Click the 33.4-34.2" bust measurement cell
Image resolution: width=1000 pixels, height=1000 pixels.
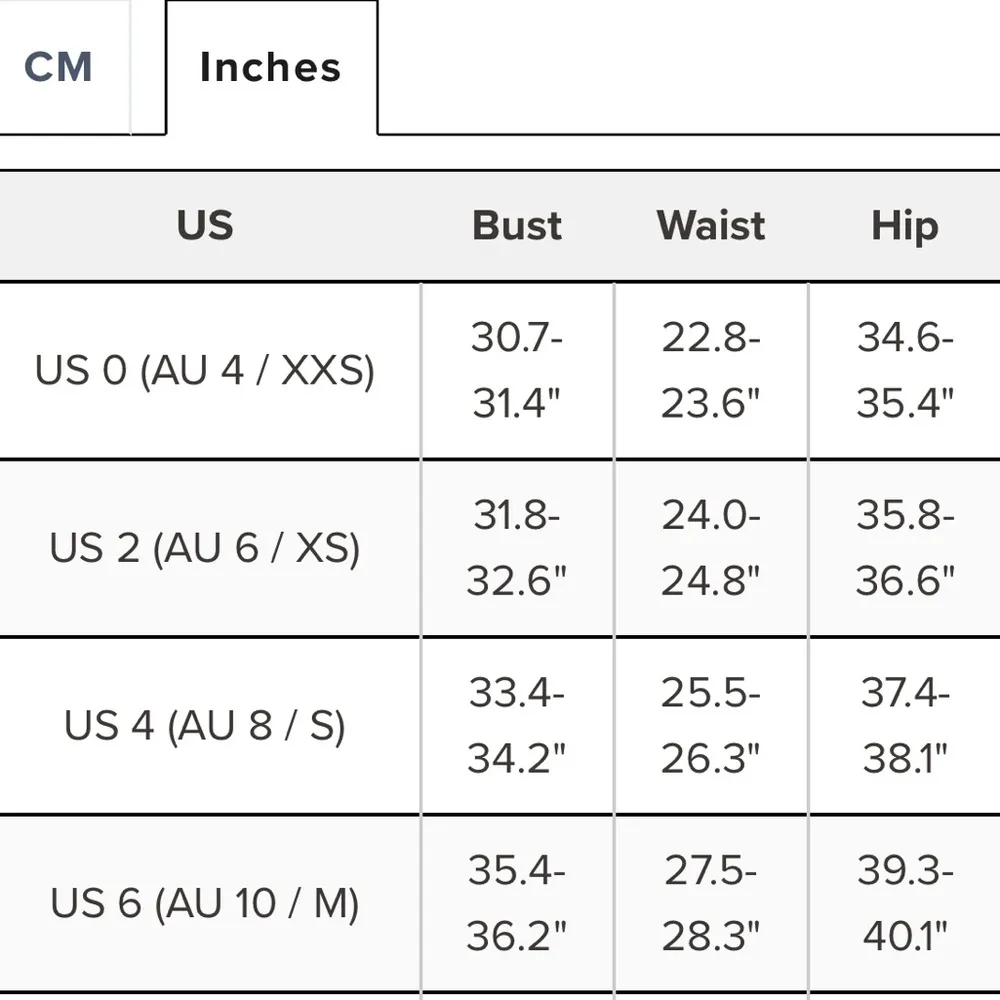pyautogui.click(x=517, y=726)
